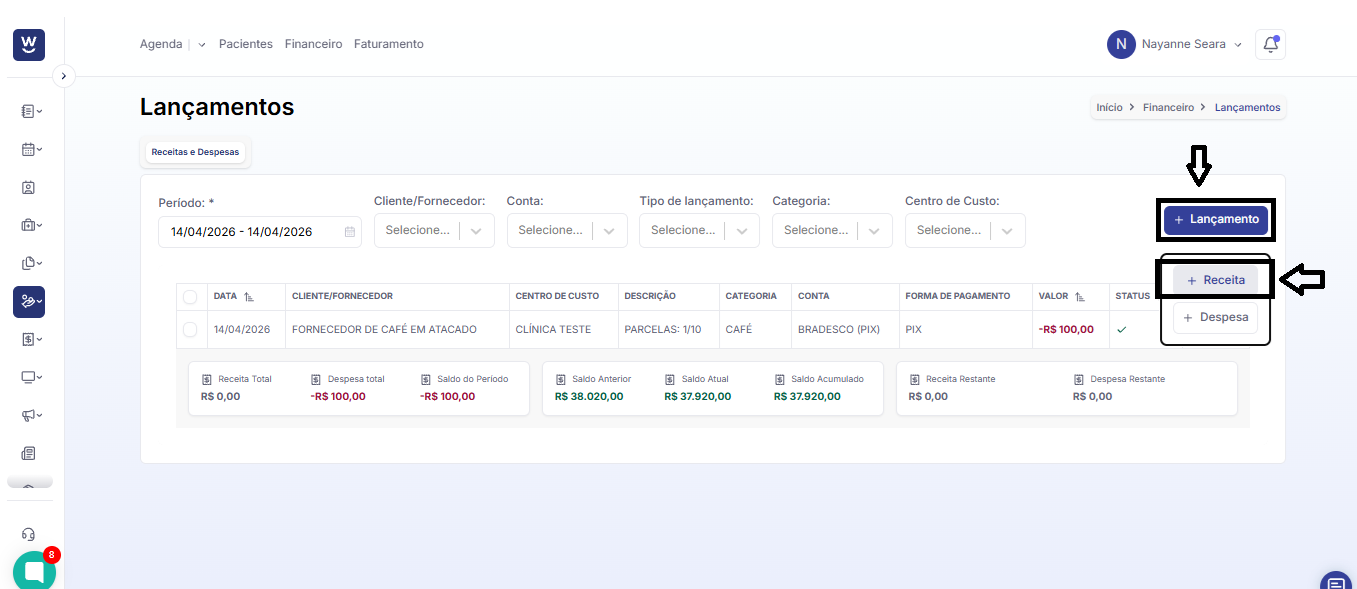
Task: Open the calendar sidebar icon
Action: coord(28,149)
